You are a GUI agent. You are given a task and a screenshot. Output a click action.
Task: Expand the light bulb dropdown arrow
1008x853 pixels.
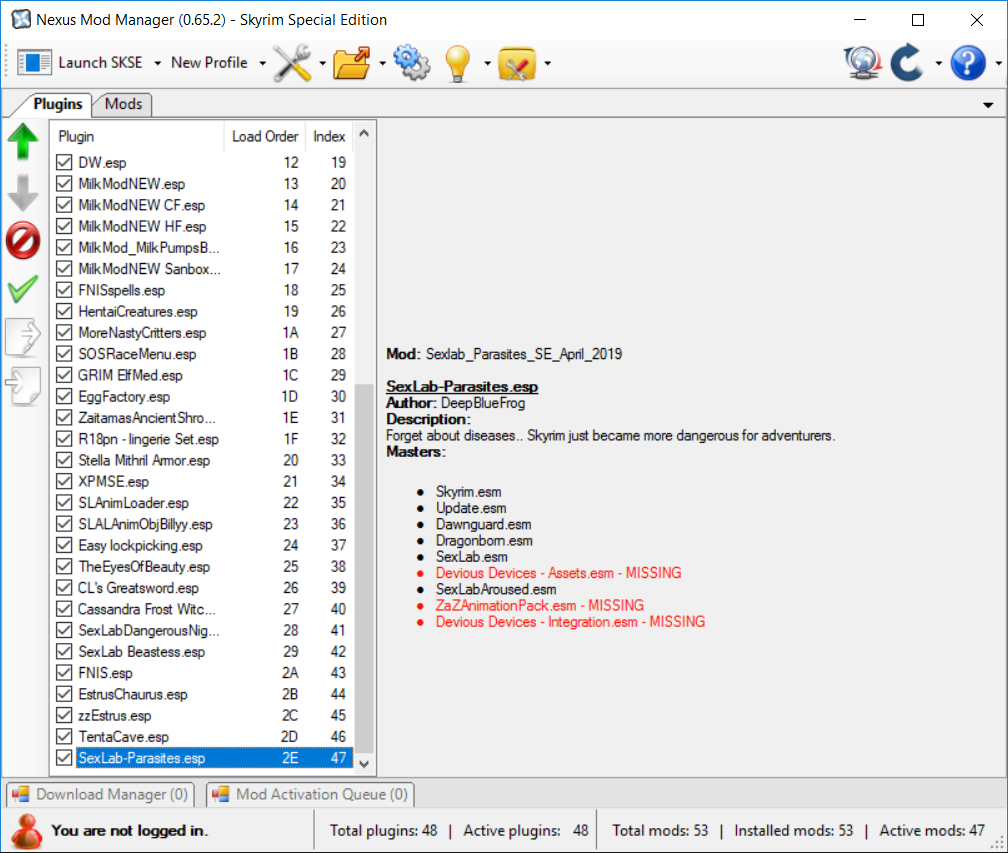pyautogui.click(x=487, y=63)
